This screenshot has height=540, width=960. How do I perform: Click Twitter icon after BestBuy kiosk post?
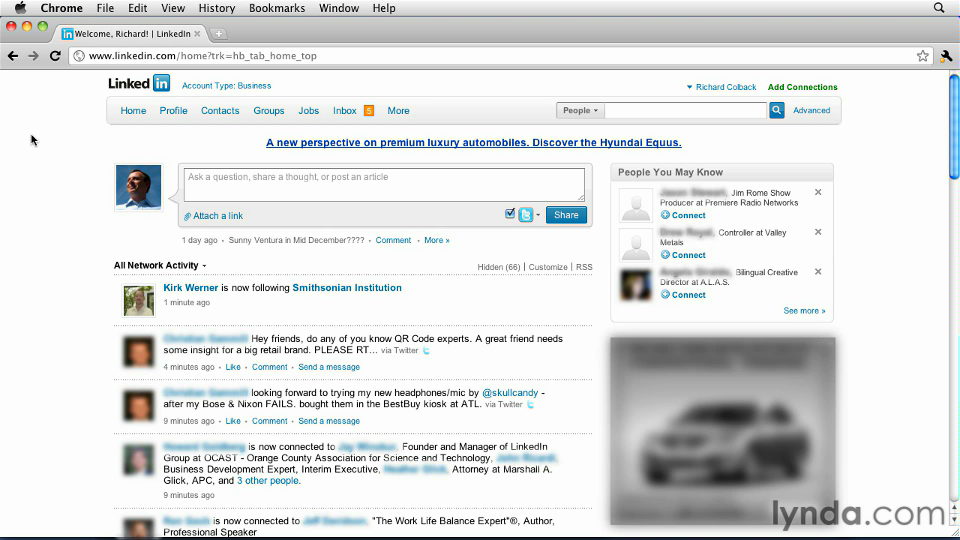click(530, 405)
